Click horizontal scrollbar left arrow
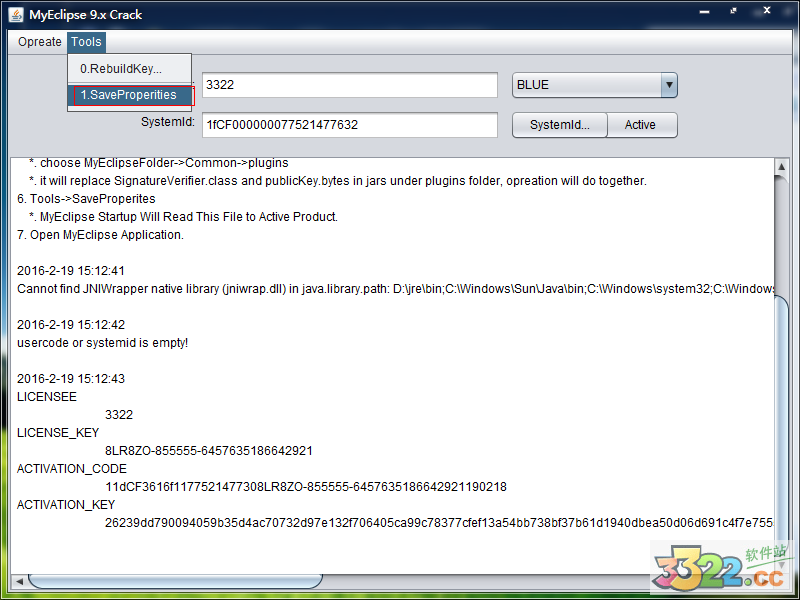800x600 pixels. pos(19,581)
